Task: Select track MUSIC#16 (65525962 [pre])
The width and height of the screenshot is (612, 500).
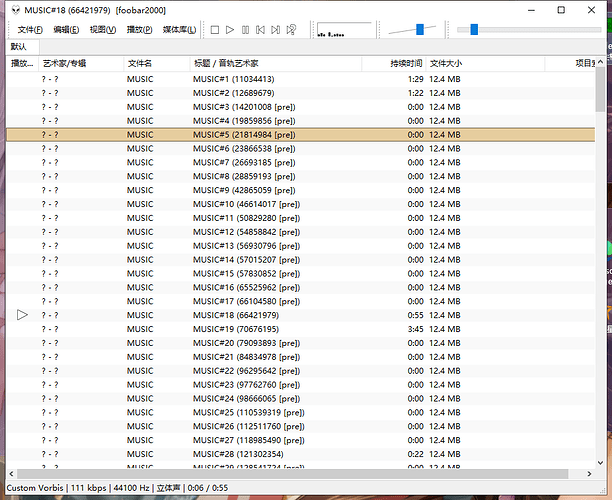Action: [x=301, y=287]
